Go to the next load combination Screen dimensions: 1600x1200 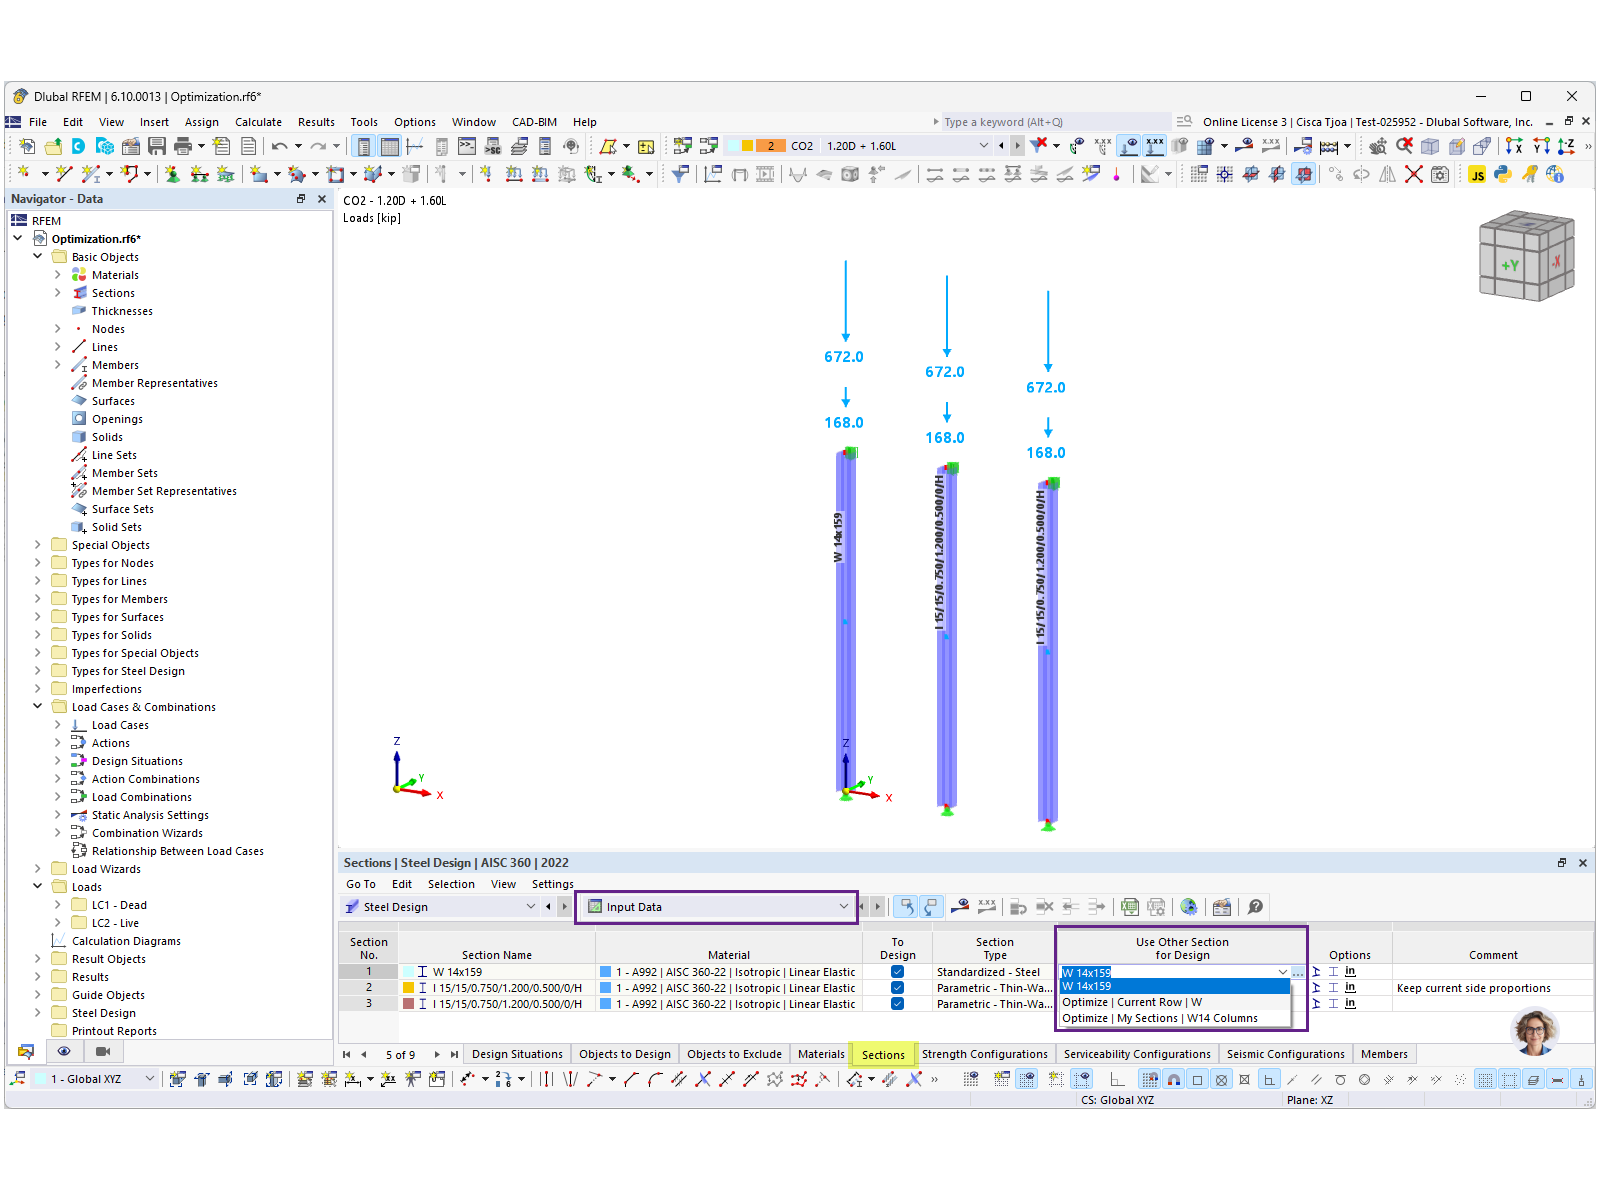(x=1017, y=146)
